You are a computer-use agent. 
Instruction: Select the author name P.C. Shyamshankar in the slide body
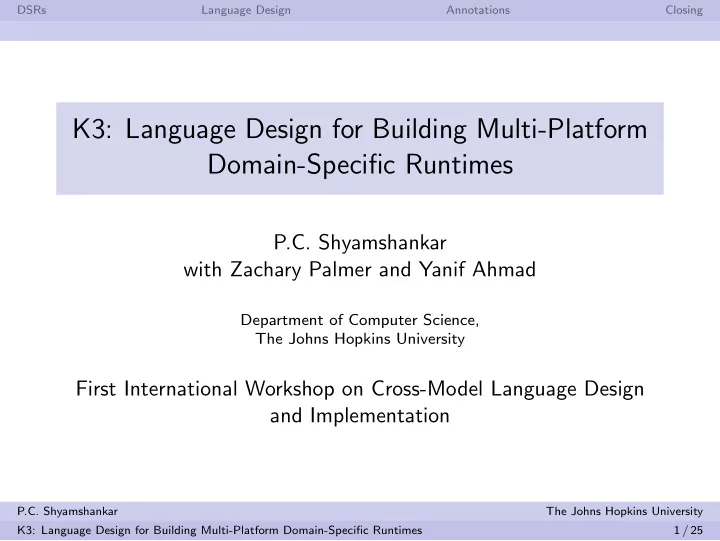click(360, 242)
